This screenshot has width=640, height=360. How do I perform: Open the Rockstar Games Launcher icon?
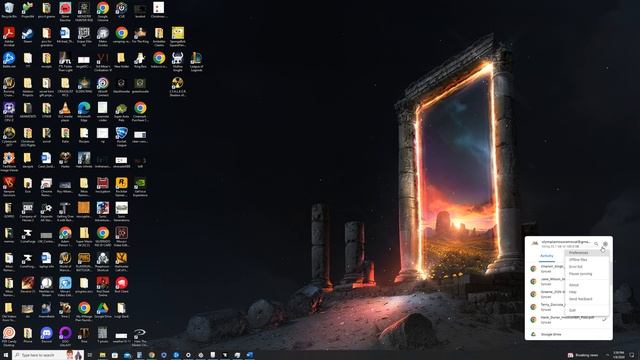pos(122,186)
